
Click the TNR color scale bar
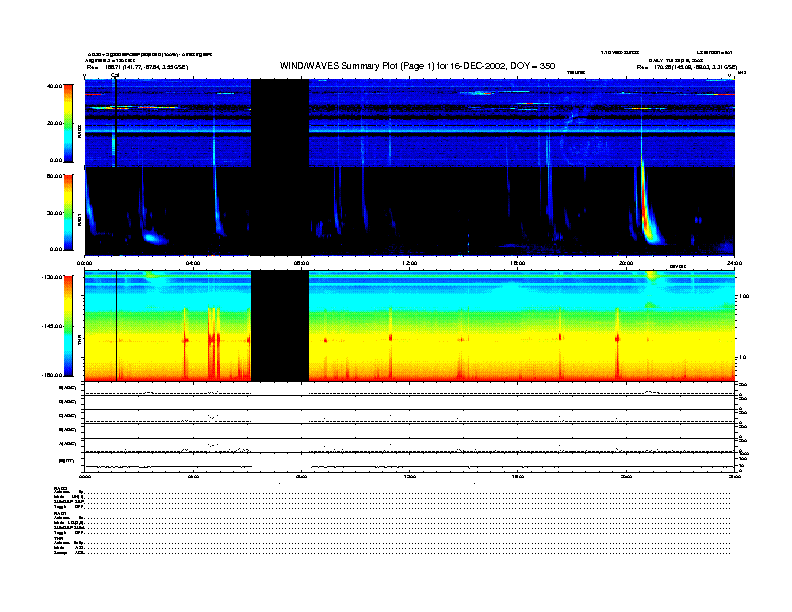(x=68, y=326)
